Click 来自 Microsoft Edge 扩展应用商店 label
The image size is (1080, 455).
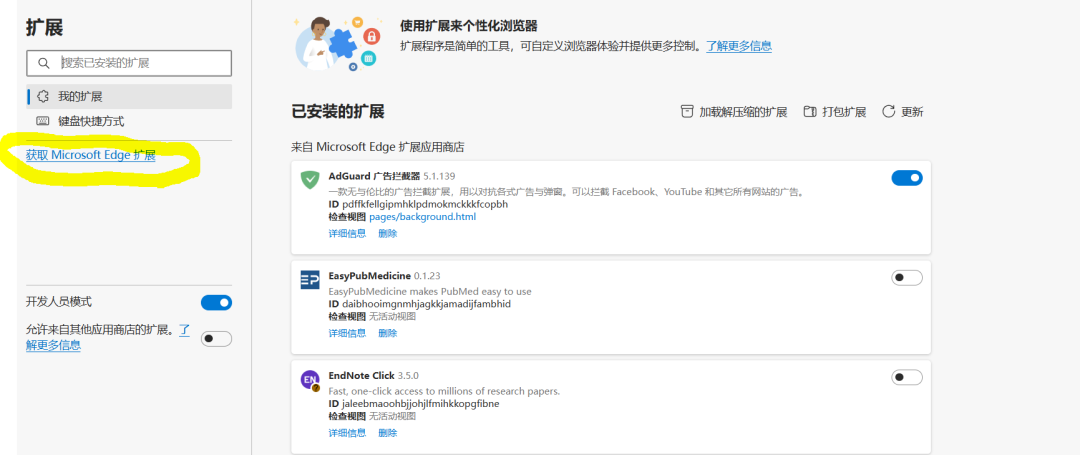coord(378,147)
